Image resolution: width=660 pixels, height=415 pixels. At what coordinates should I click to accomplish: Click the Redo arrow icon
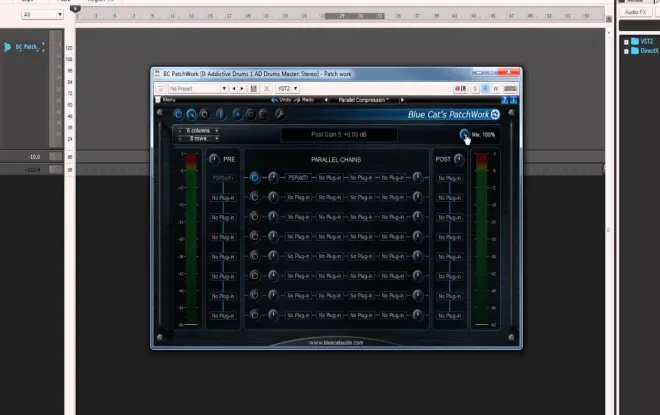[297, 100]
